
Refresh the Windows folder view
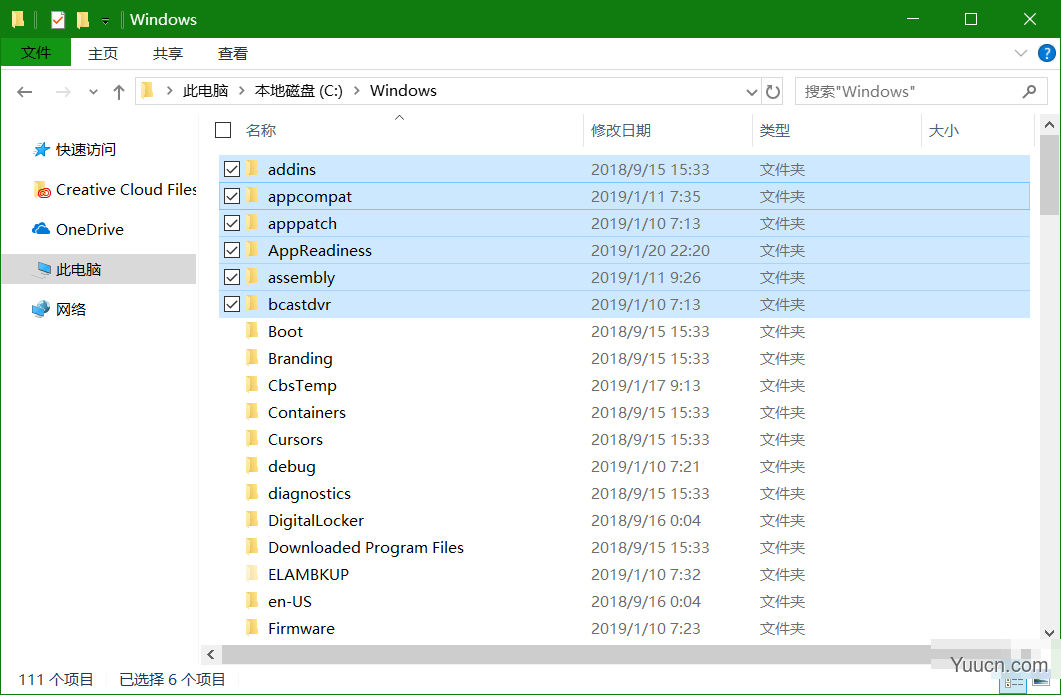click(x=773, y=91)
